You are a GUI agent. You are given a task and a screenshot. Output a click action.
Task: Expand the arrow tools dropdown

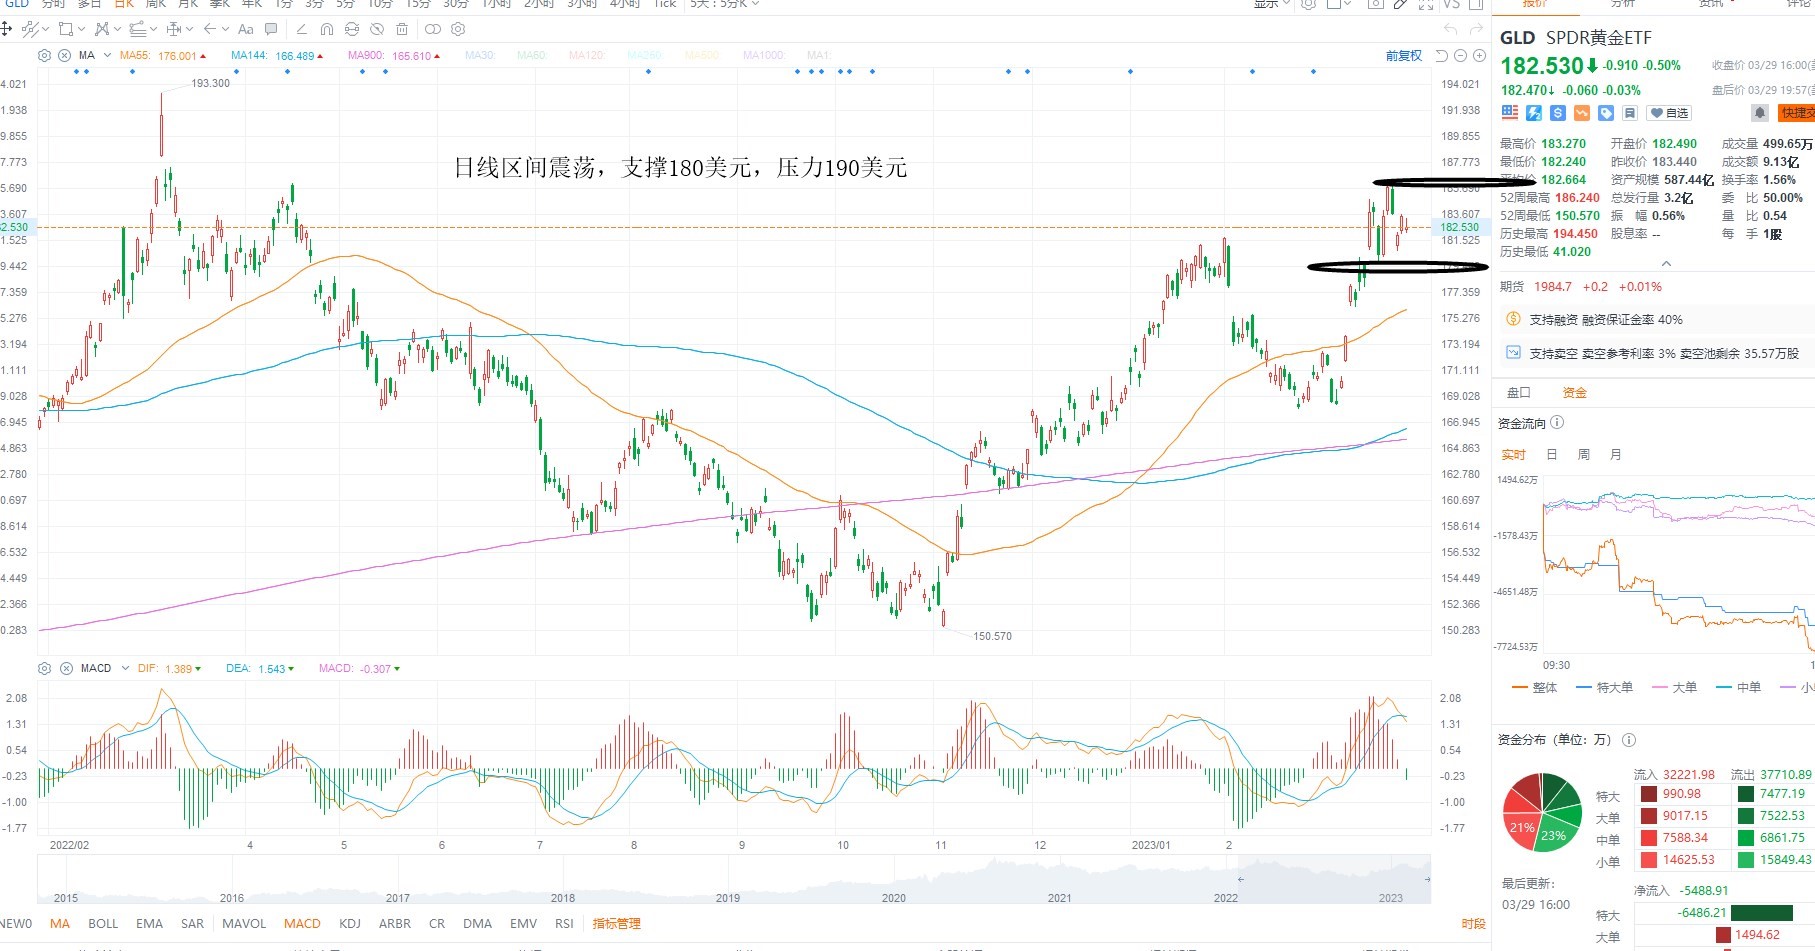[225, 29]
